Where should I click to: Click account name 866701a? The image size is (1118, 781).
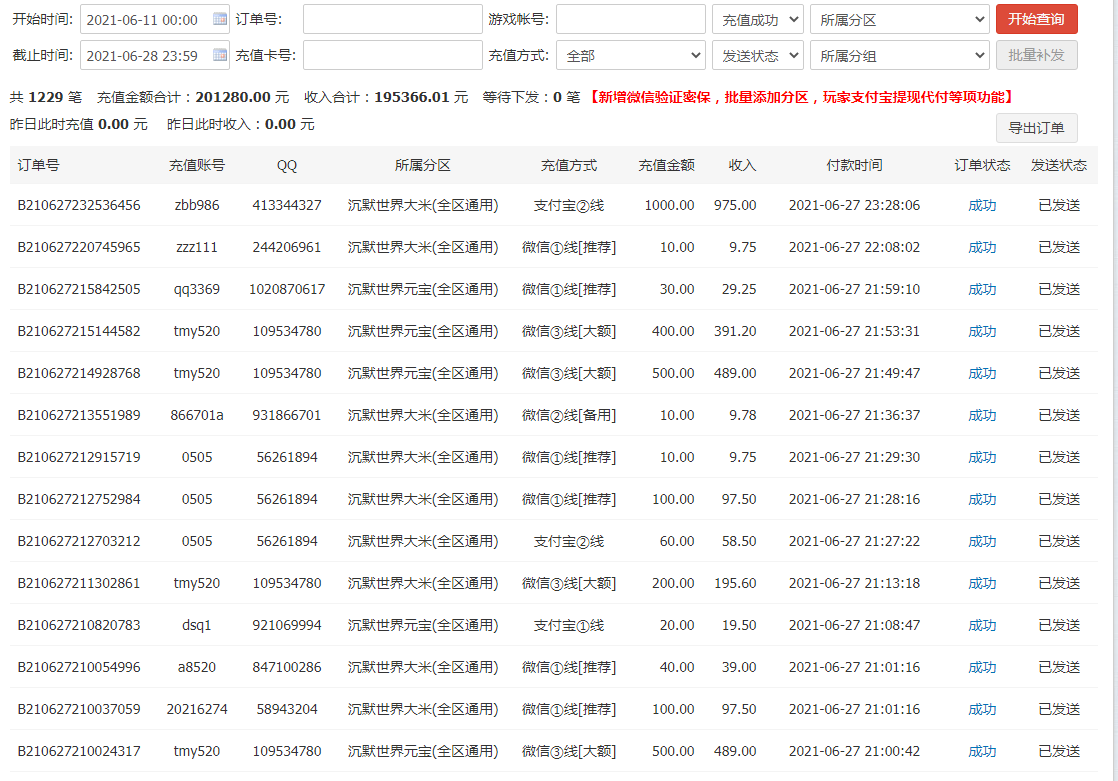coord(197,415)
